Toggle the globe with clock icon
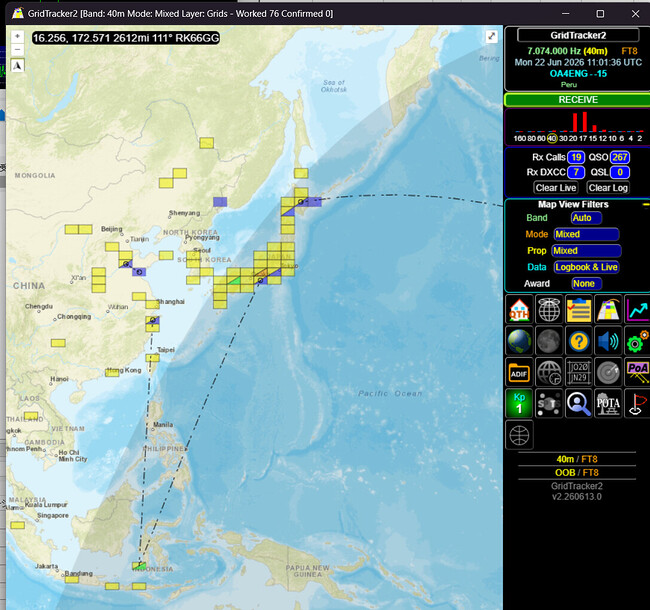This screenshot has width=650, height=610. 549,372
